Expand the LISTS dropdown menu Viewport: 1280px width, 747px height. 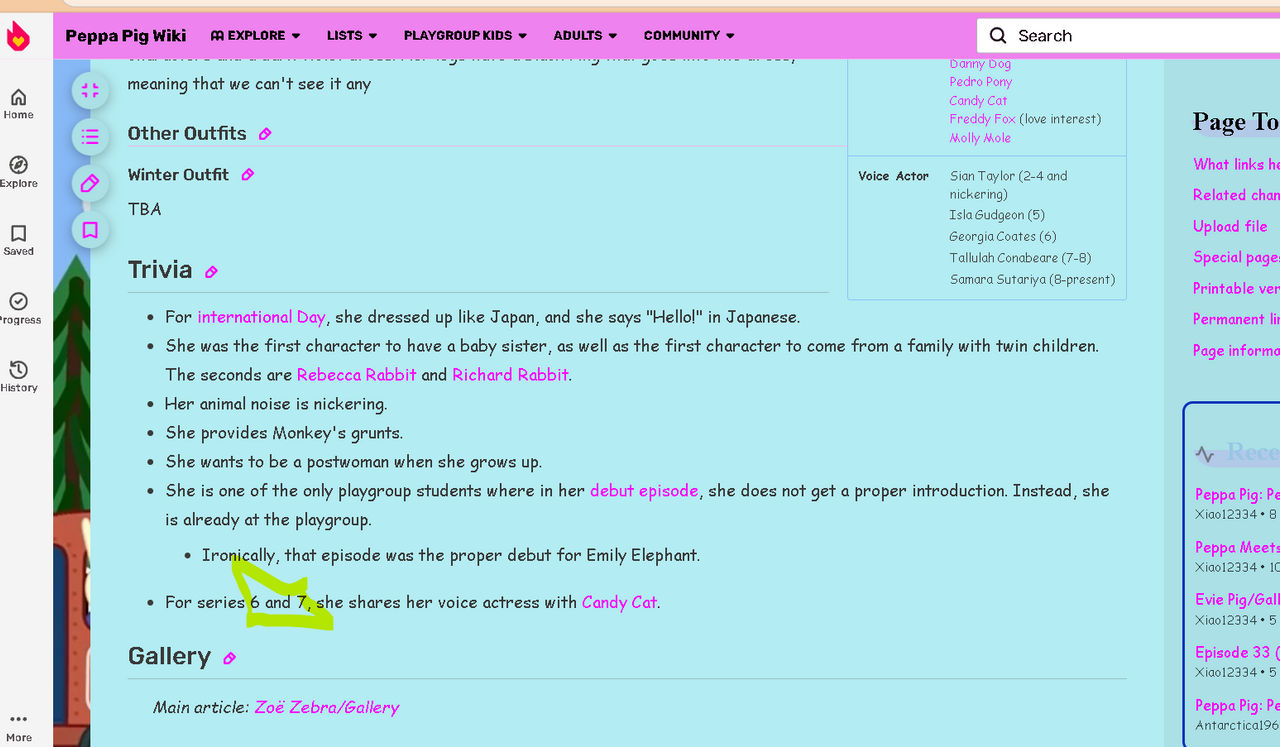click(x=352, y=35)
